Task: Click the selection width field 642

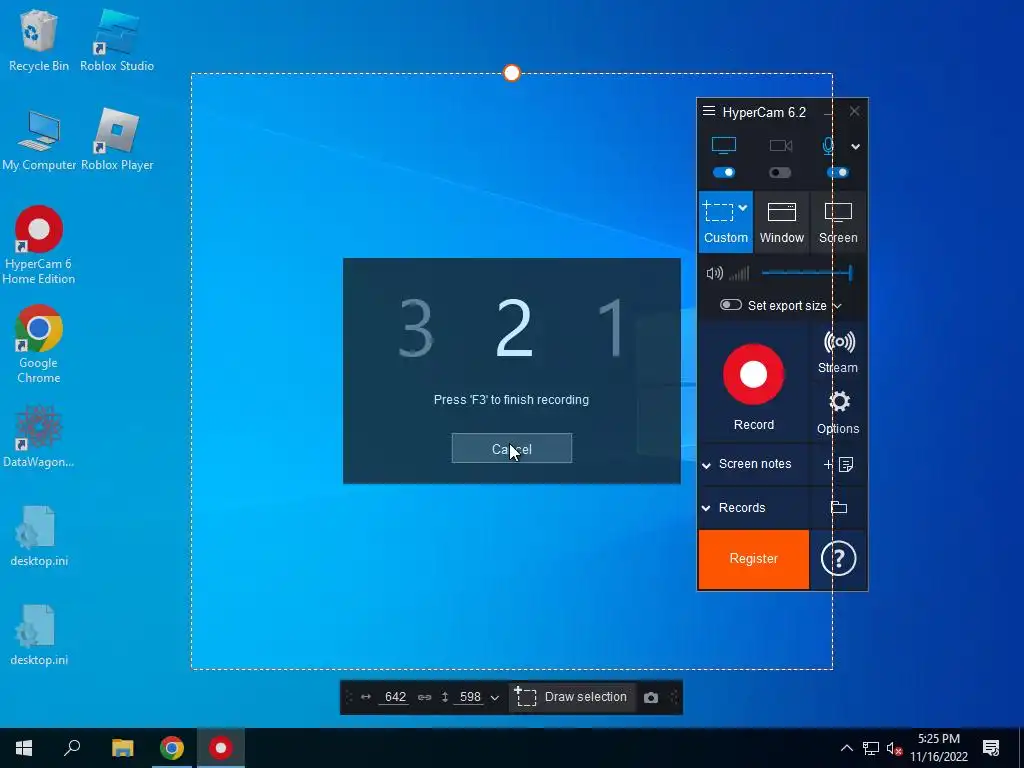Action: point(395,697)
